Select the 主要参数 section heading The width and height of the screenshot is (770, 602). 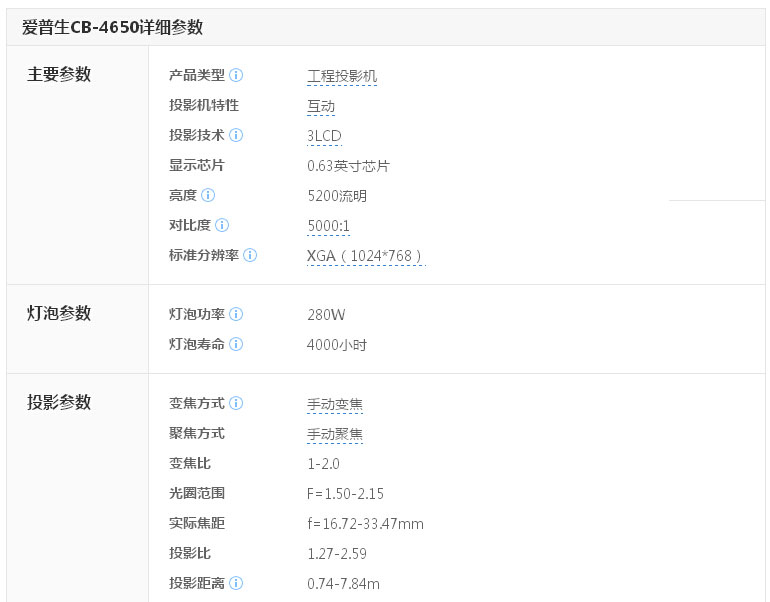click(x=59, y=74)
